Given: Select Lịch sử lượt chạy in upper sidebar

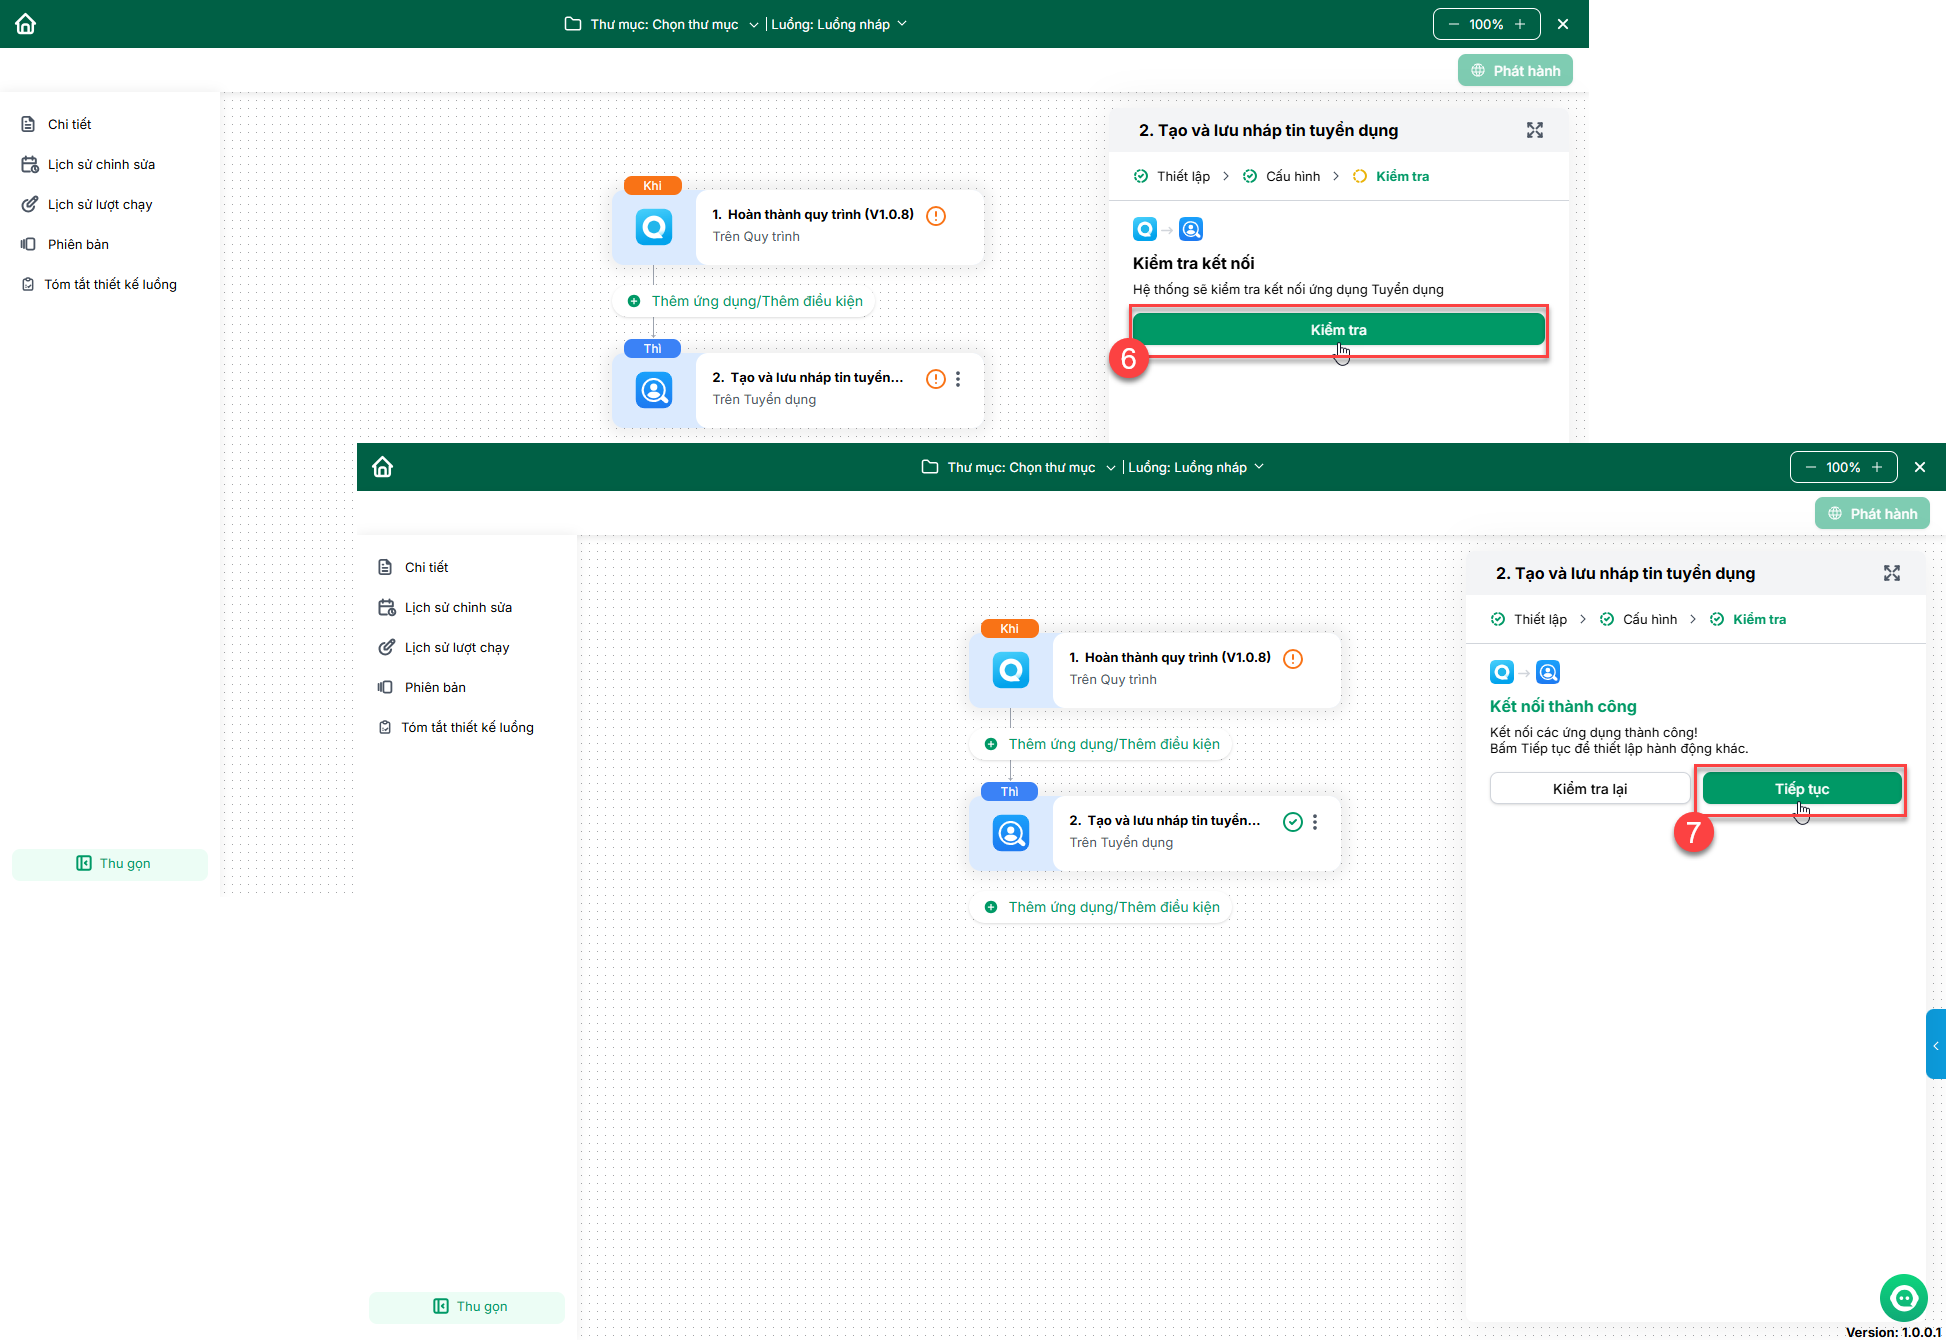Looking at the screenshot, I should pos(100,204).
